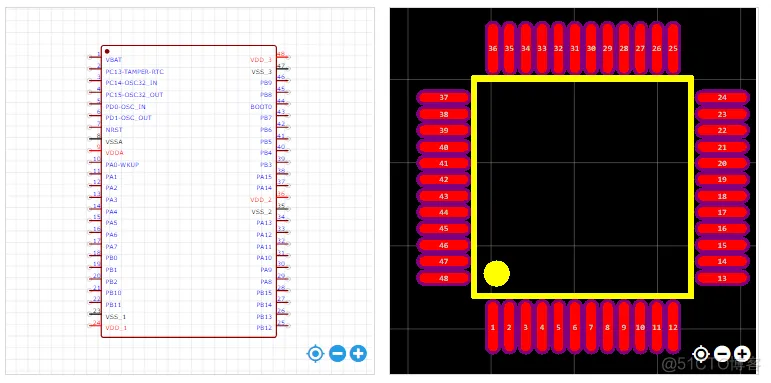Click footprint pad 24
Screen dimensions: 771x383
coord(722,97)
